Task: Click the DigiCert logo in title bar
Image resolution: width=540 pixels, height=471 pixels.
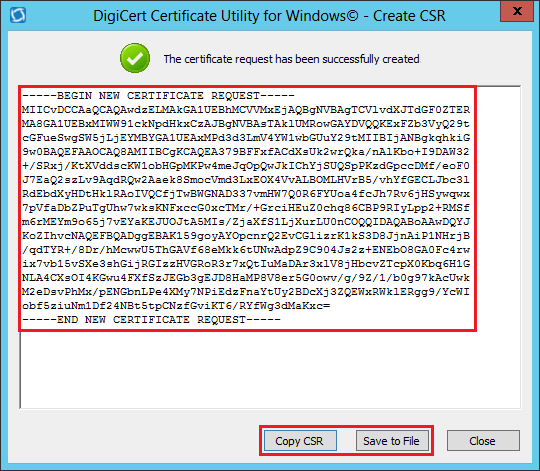Action: pos(18,15)
